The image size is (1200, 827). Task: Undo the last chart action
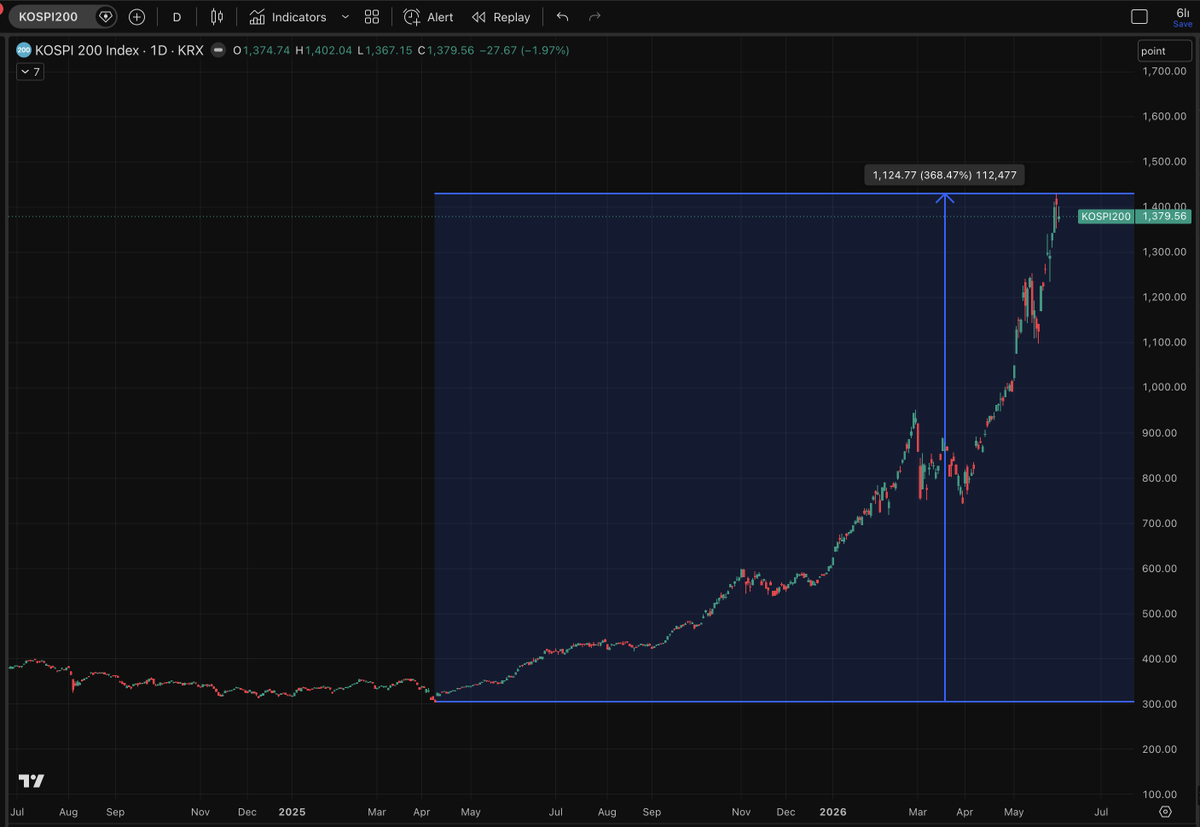coord(563,17)
